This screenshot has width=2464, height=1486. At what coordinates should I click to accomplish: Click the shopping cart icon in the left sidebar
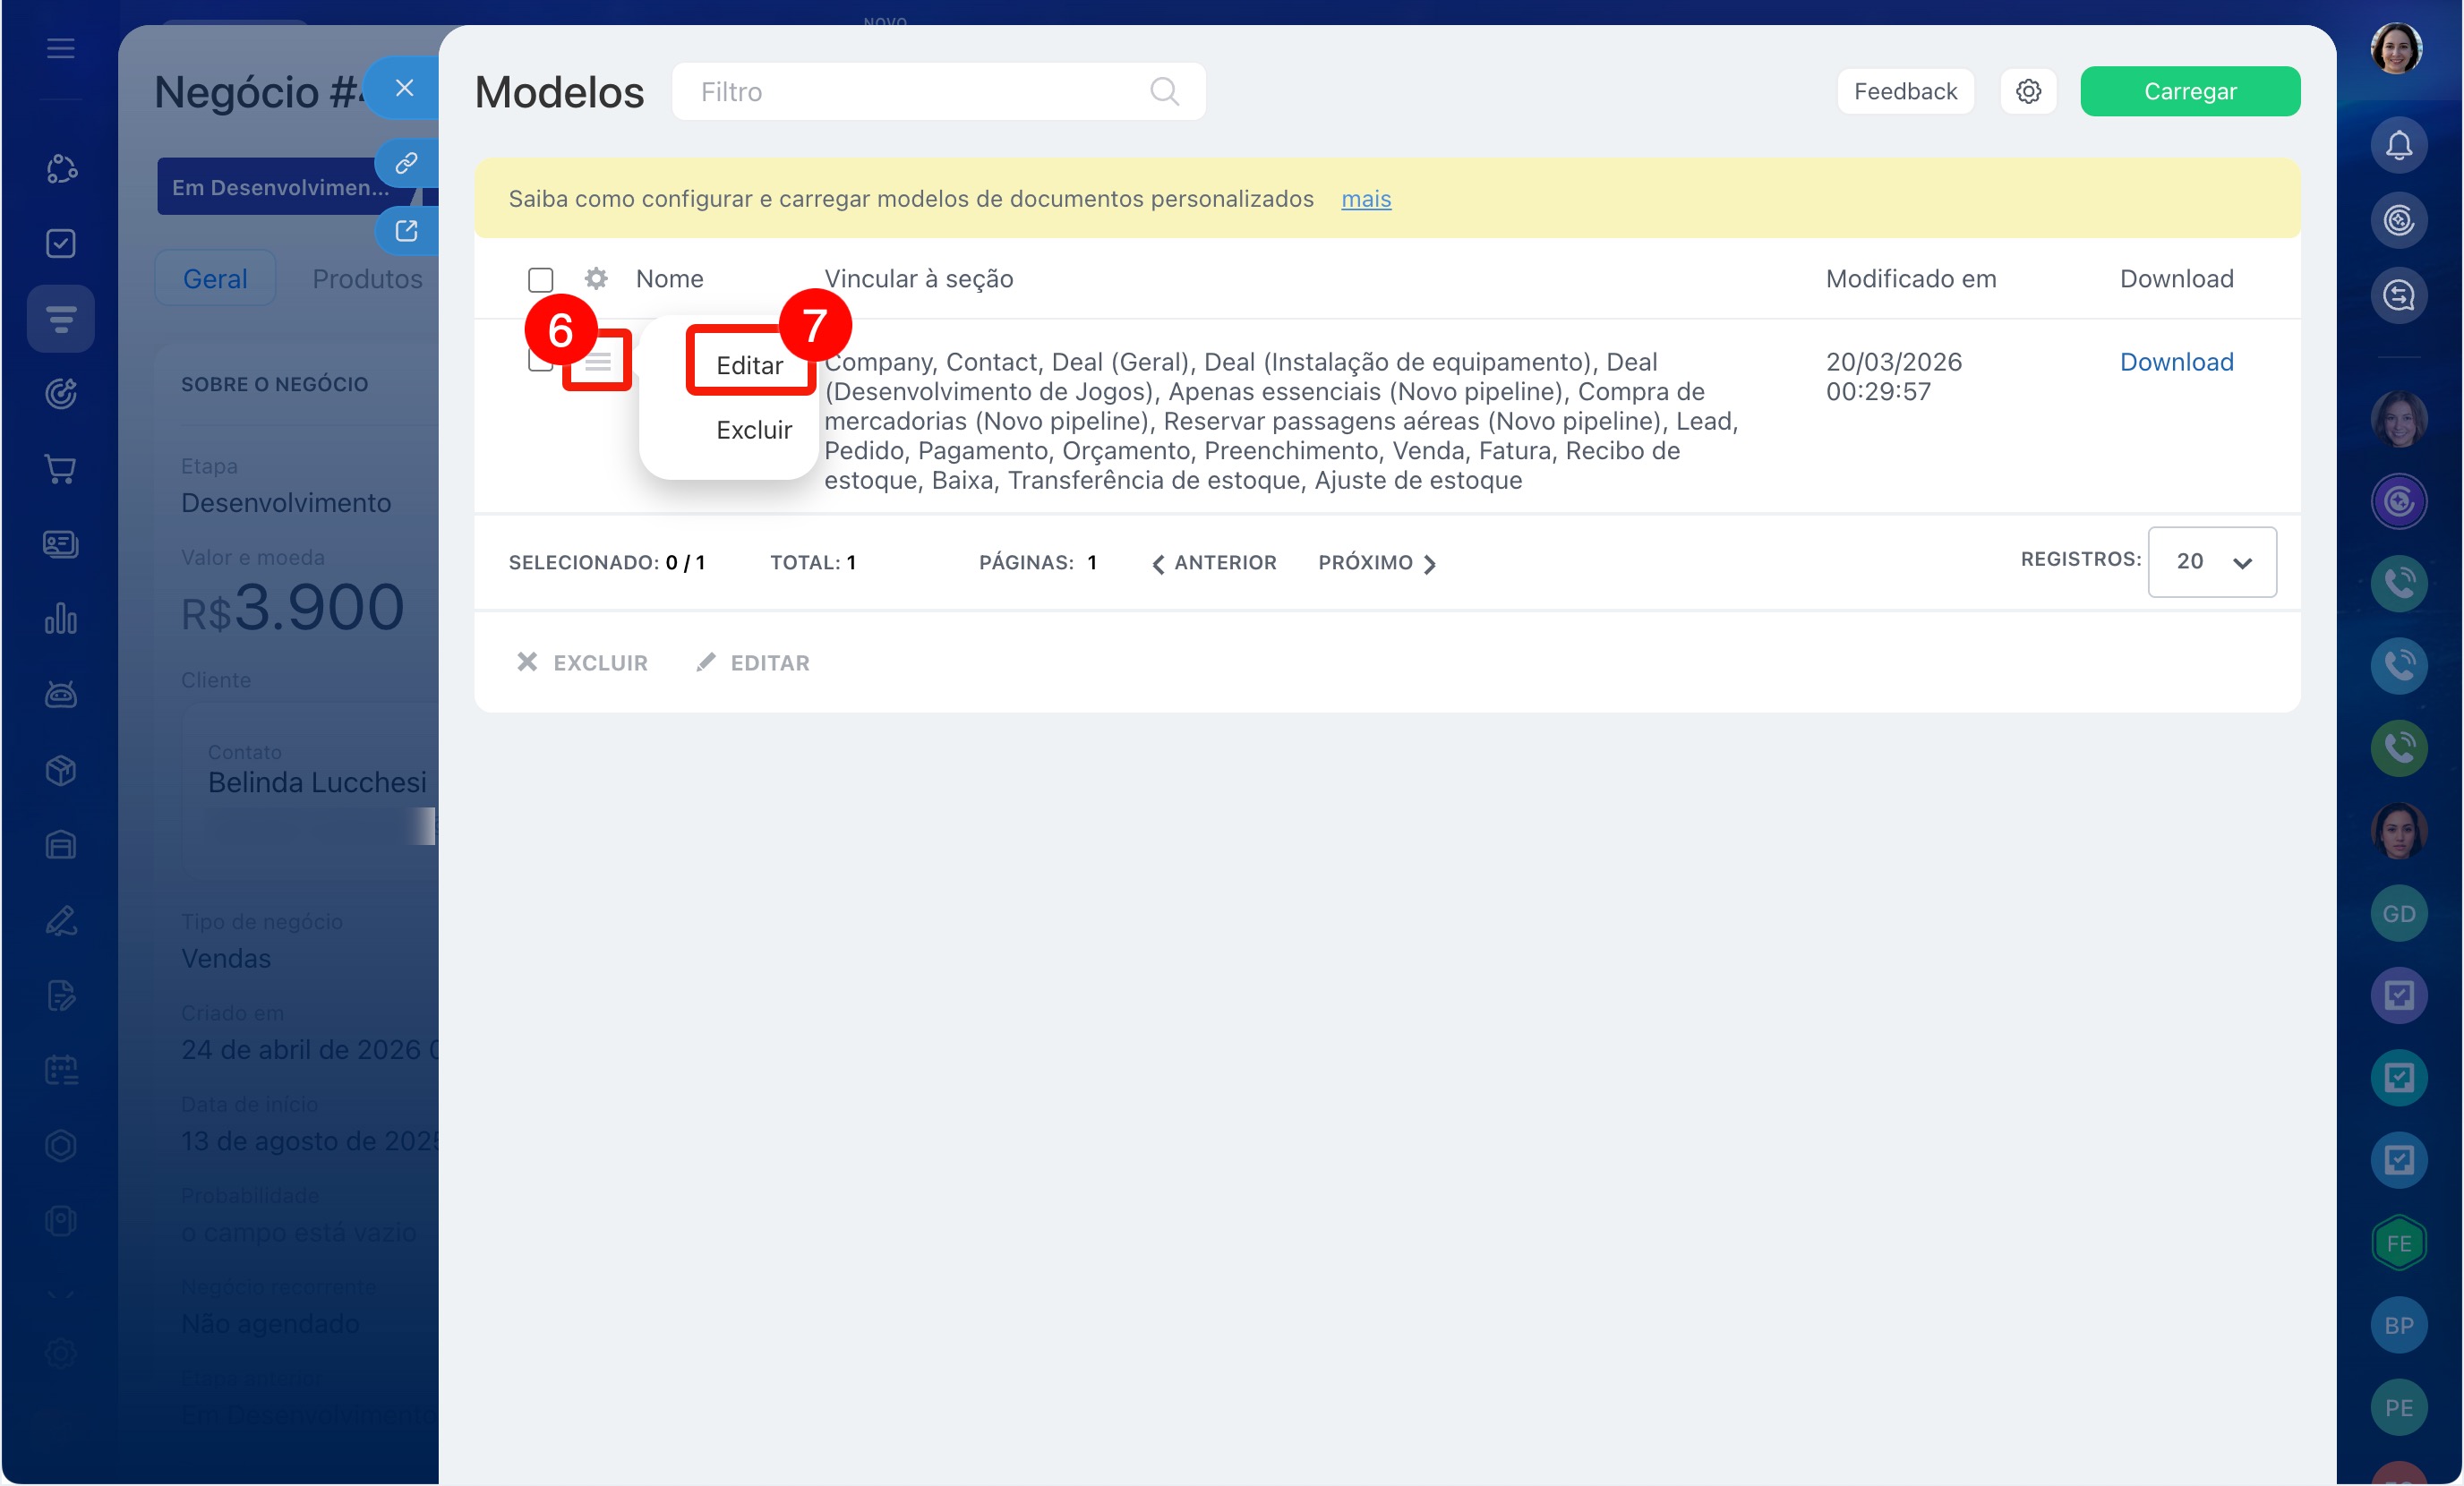pos(61,469)
